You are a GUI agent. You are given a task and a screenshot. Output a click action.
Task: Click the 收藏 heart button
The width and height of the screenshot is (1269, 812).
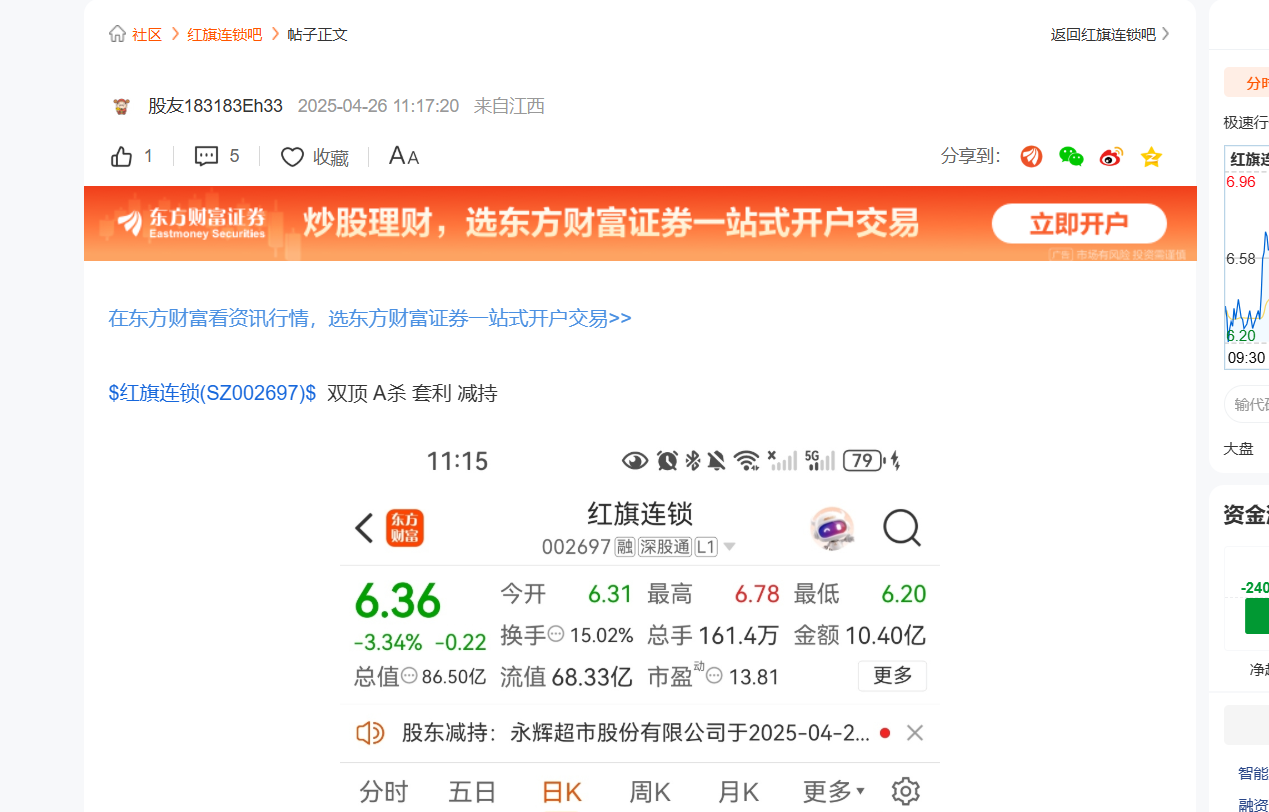point(315,157)
